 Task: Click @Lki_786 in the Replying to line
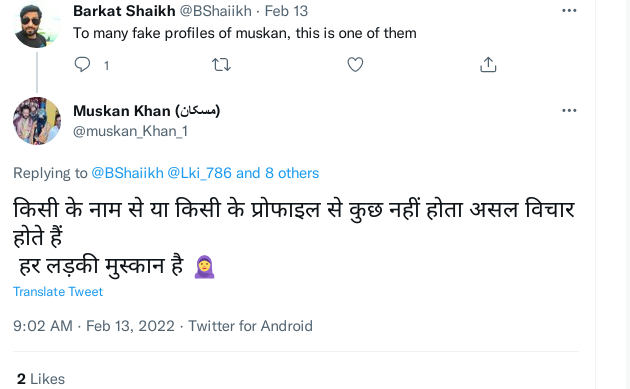pyautogui.click(x=200, y=173)
